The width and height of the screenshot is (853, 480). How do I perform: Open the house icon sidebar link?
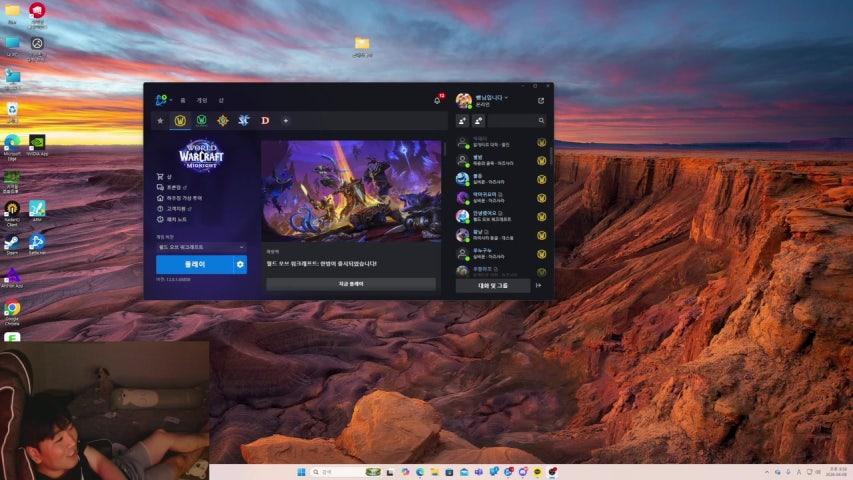[180, 198]
